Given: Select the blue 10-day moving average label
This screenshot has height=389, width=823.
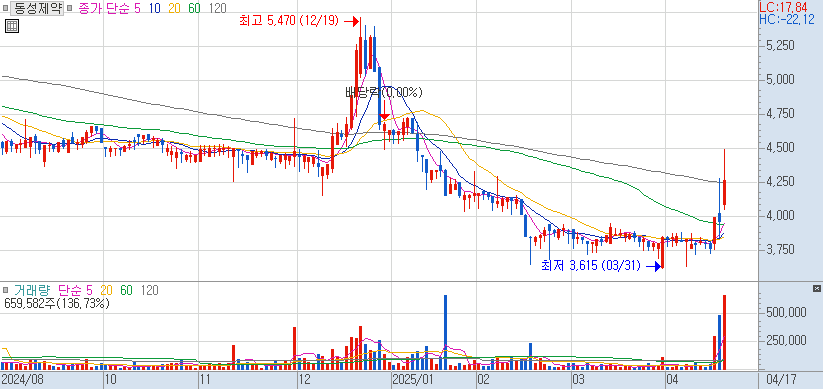Looking at the screenshot, I should tap(155, 8).
